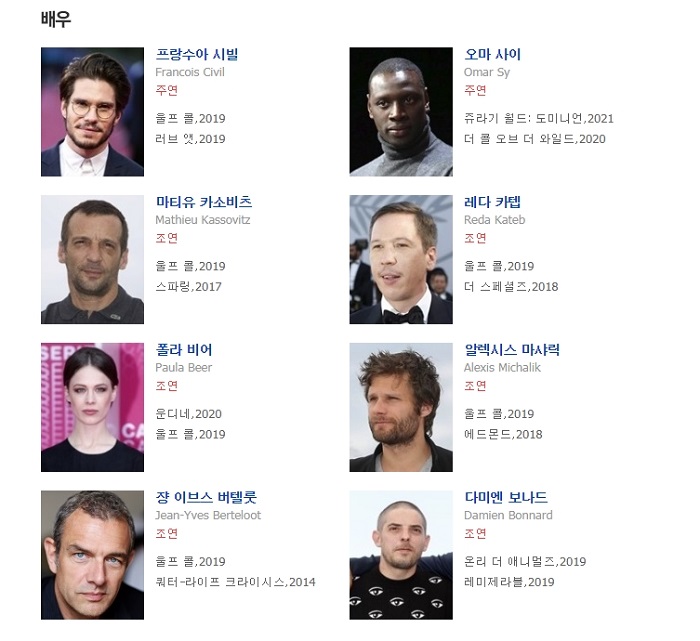Select the film 러브 앳,2019
The width and height of the screenshot is (700, 641).
pyautogui.click(x=190, y=139)
